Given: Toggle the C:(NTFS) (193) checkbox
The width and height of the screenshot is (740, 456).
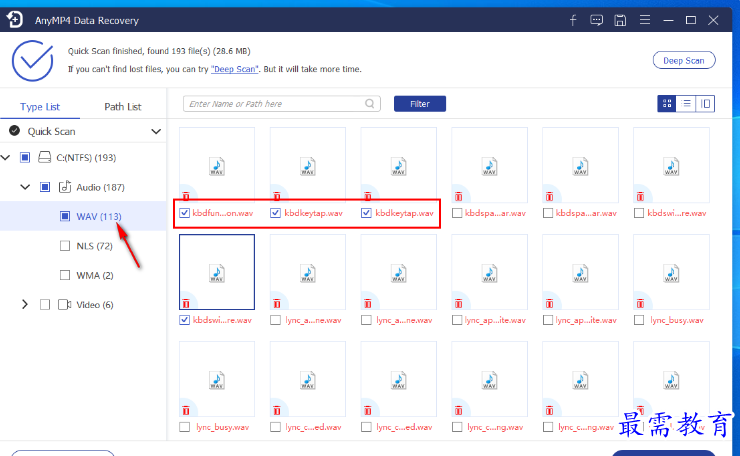Looking at the screenshot, I should pos(25,157).
